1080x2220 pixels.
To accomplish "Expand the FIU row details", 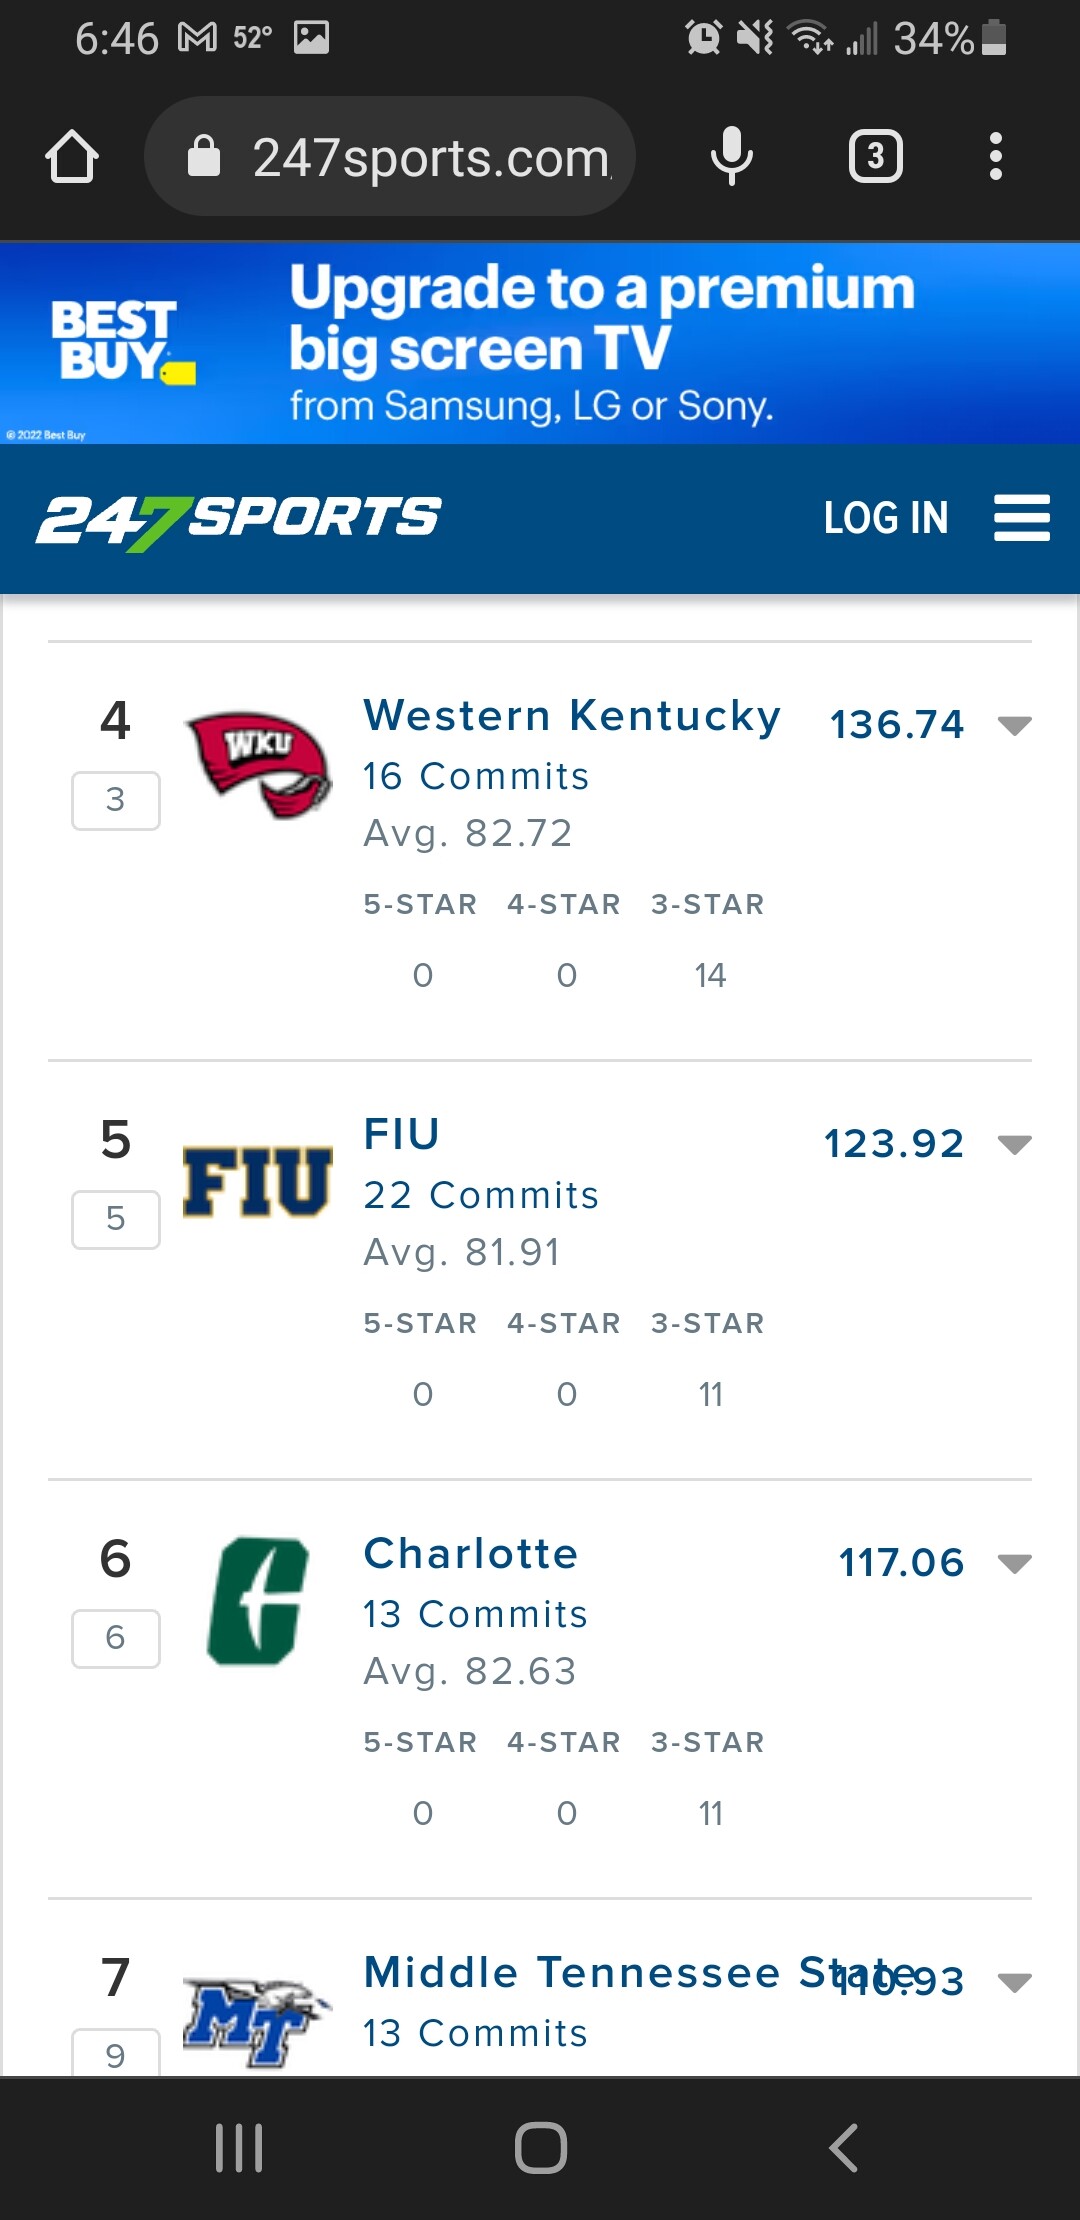I will (1014, 1145).
